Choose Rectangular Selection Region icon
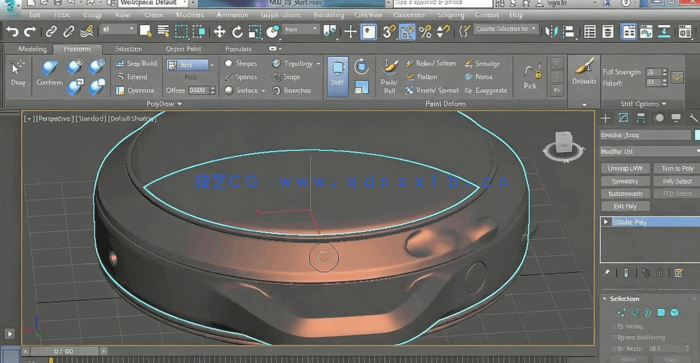 click(181, 31)
